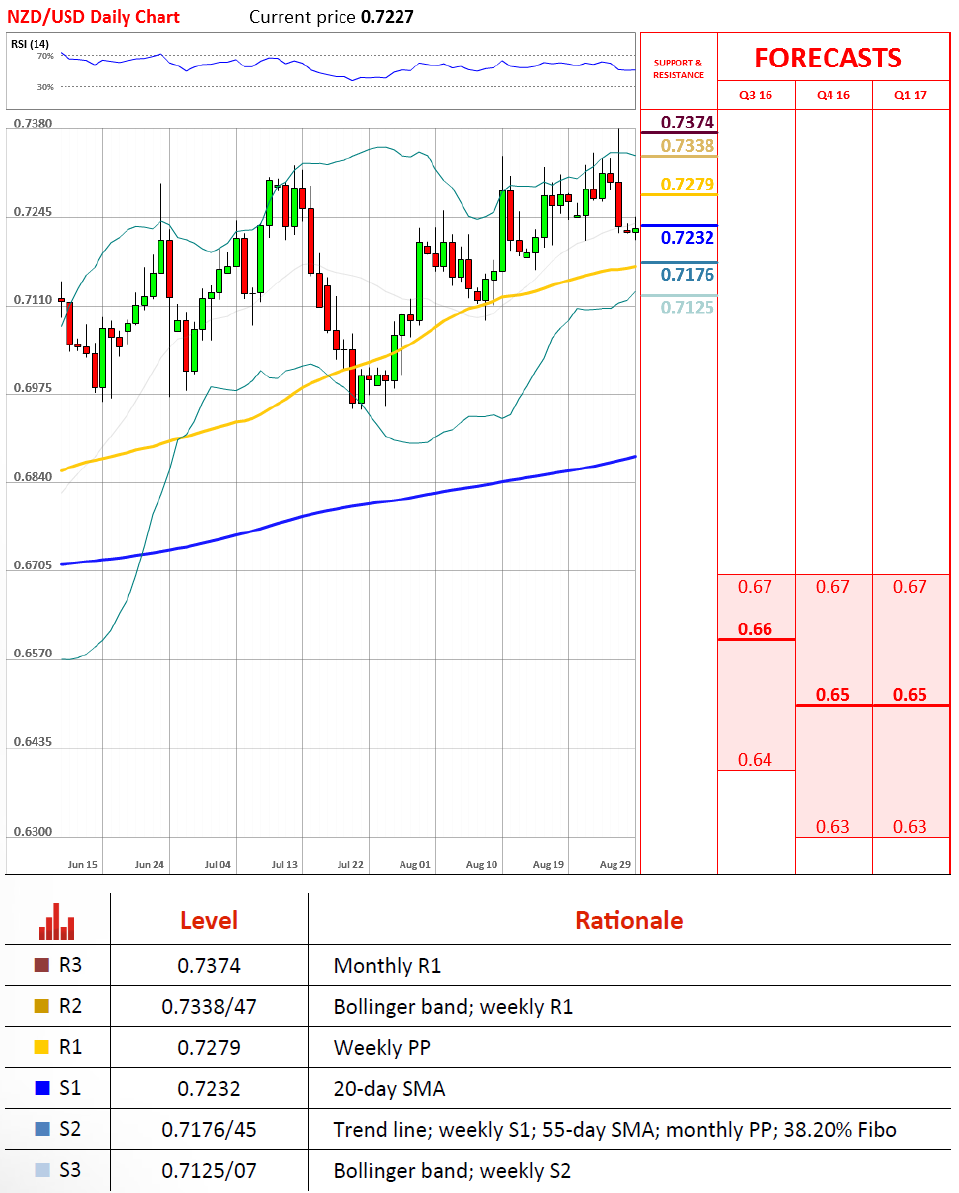Select the R3 dark maroon color square
The width and height of the screenshot is (959, 1193).
point(41,966)
